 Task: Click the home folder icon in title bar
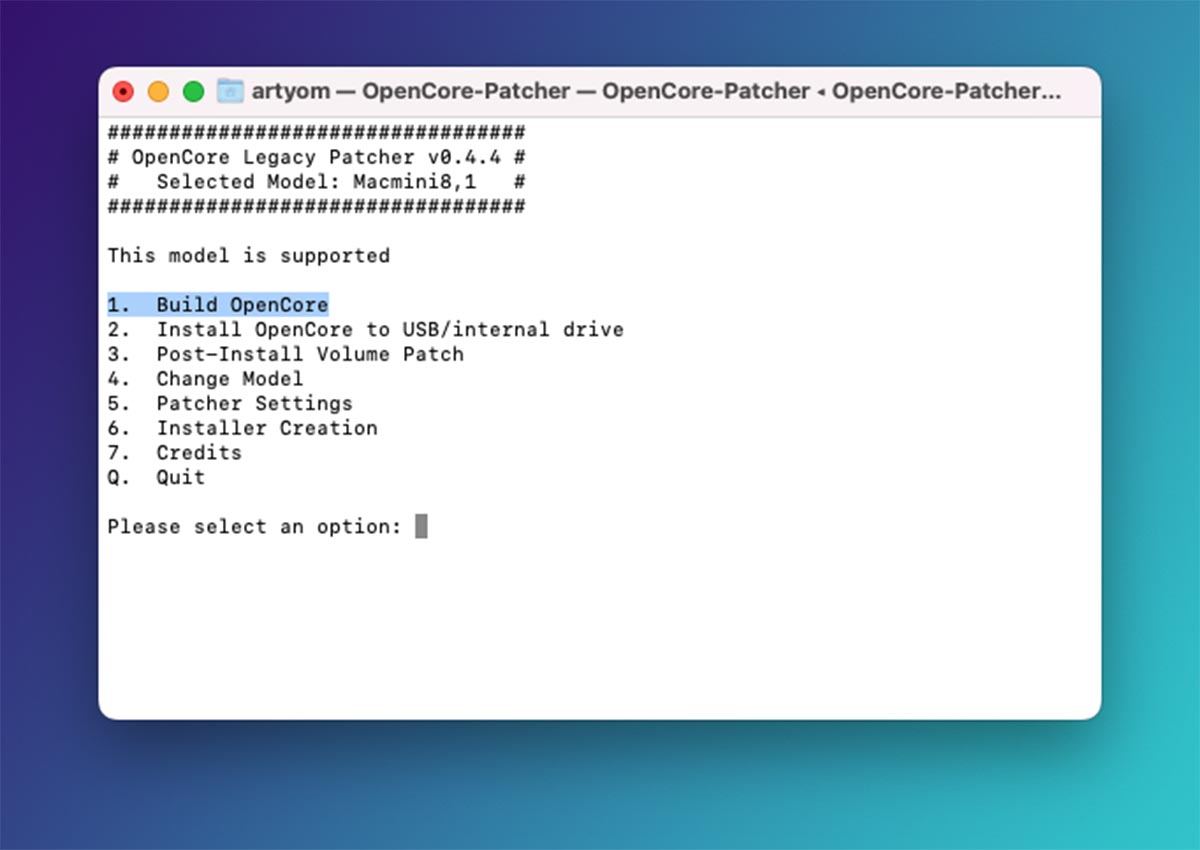coord(231,91)
